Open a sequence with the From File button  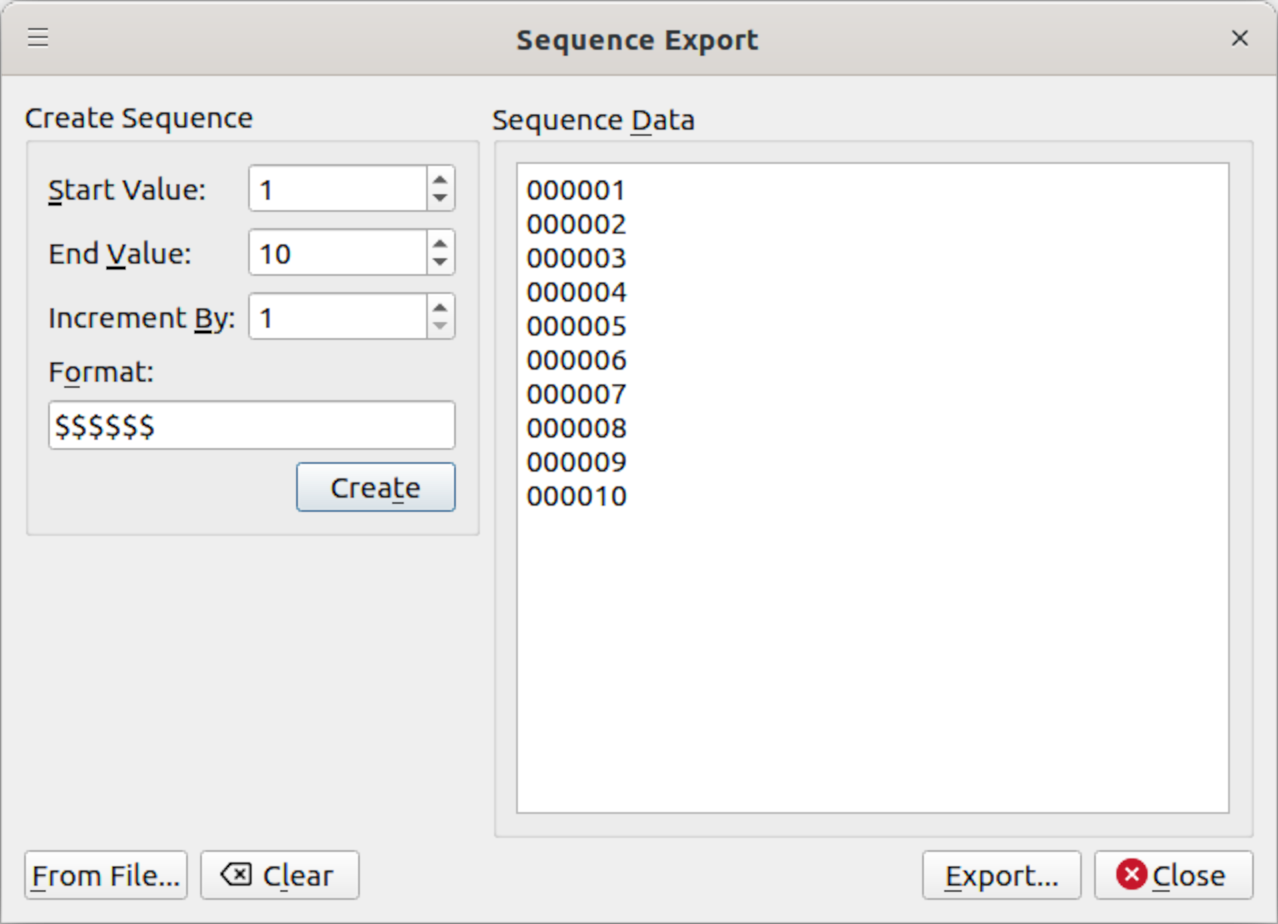tap(104, 875)
